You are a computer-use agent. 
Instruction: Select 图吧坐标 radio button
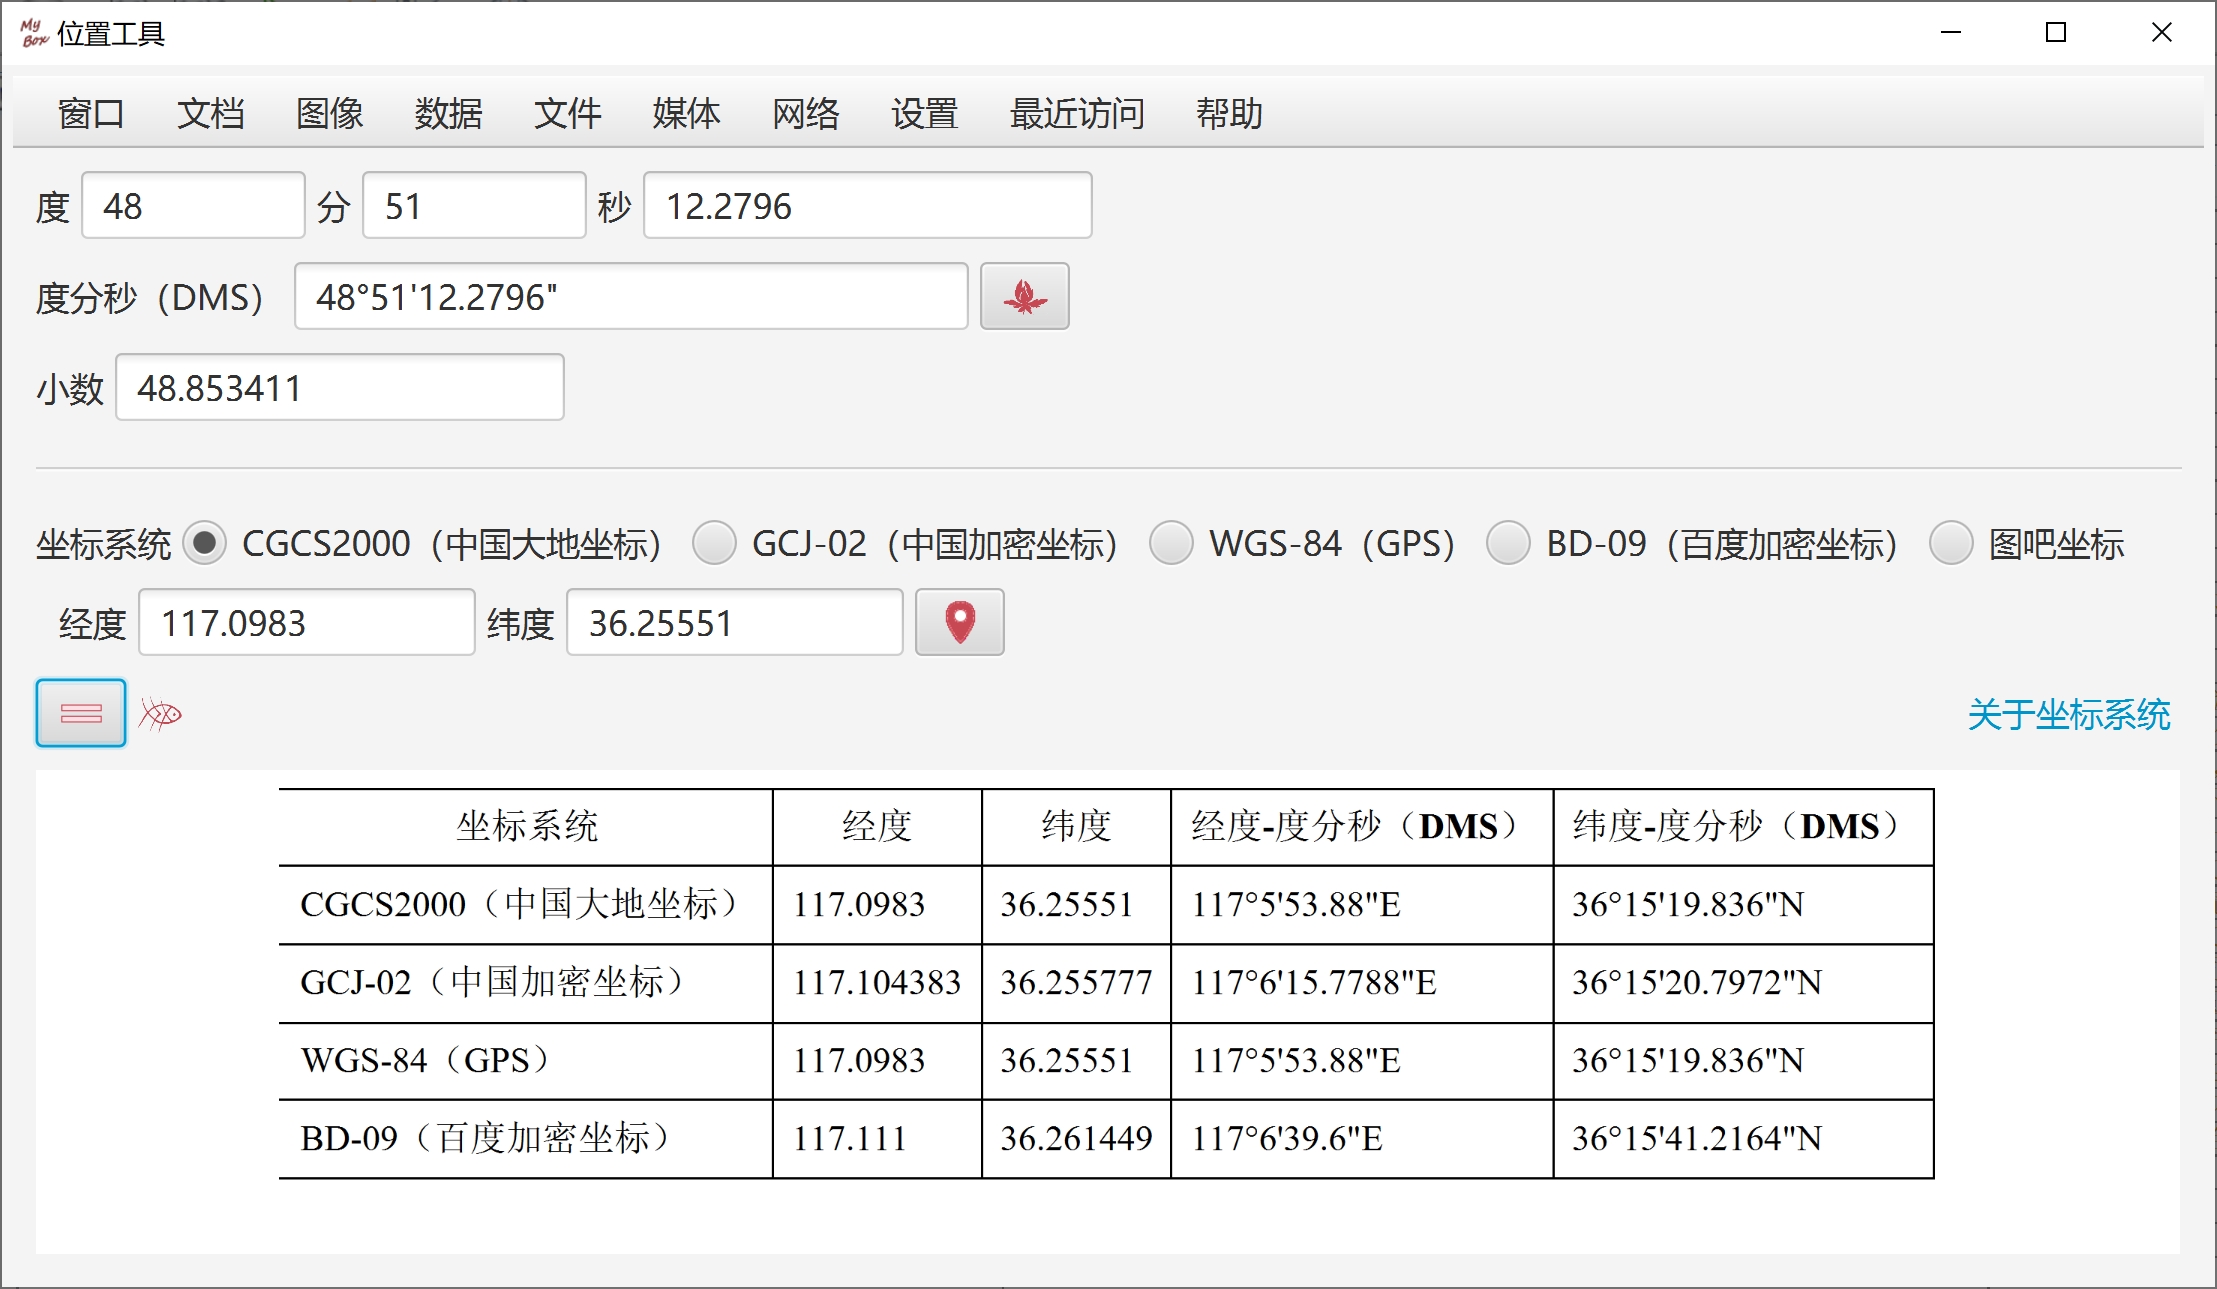click(x=1950, y=543)
